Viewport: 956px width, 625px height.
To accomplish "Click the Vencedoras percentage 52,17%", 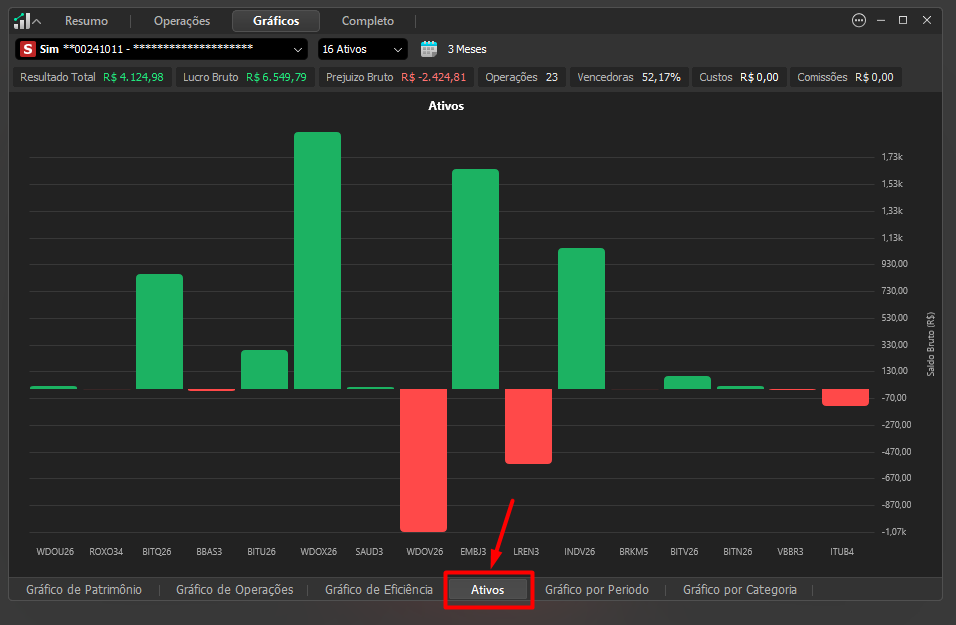I will [x=661, y=77].
